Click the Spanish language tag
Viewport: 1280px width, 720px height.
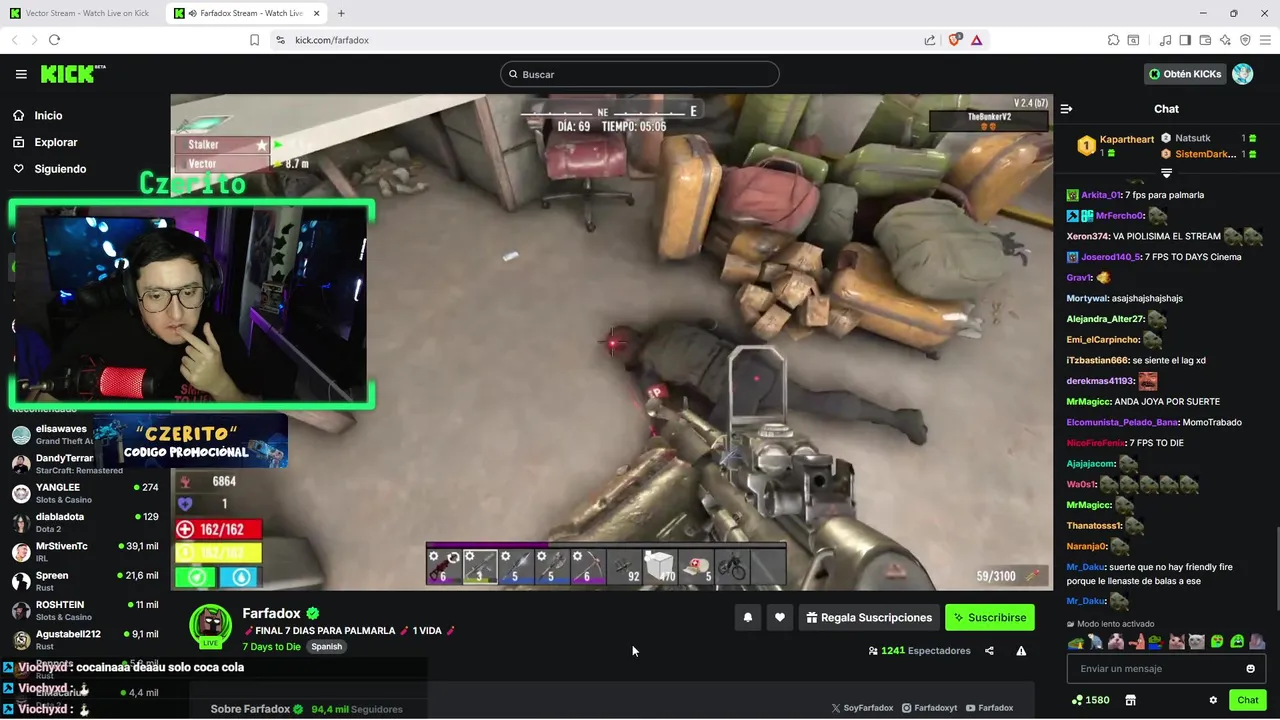coord(326,647)
